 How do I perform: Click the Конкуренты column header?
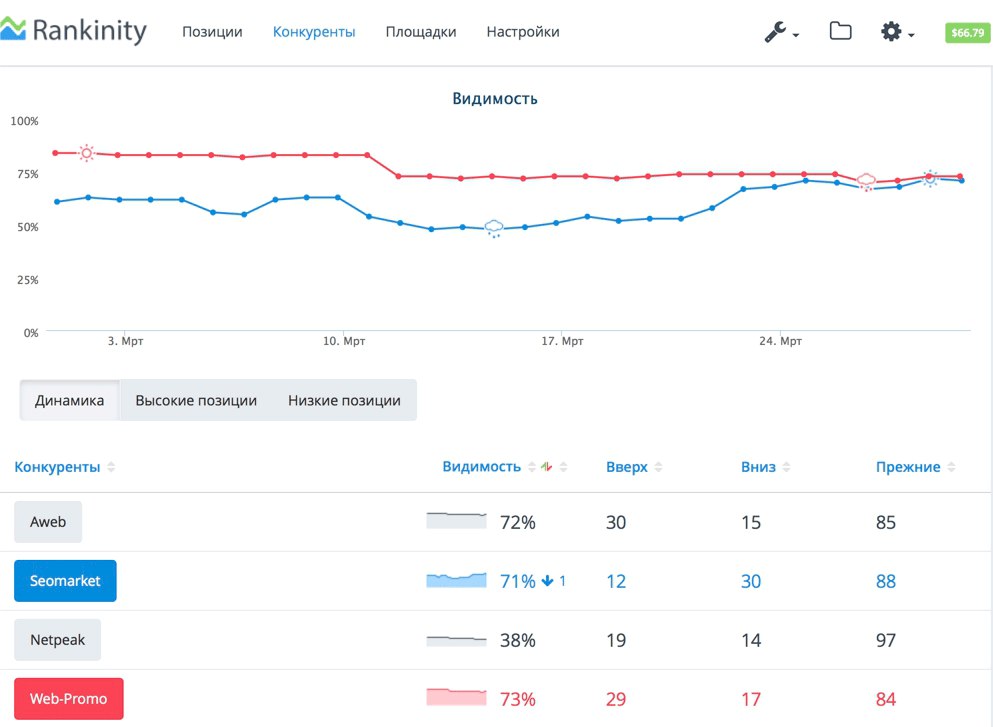pyautogui.click(x=57, y=467)
